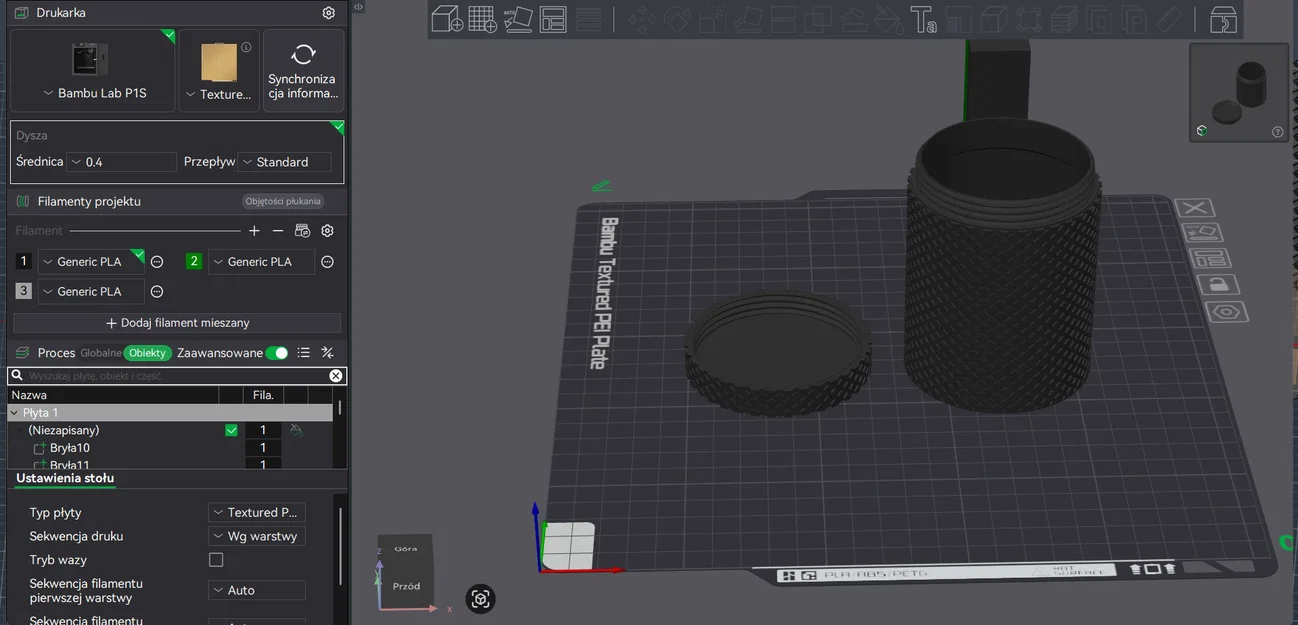Click filament 3 gray color swatch
This screenshot has height=625, width=1298.
click(x=24, y=292)
